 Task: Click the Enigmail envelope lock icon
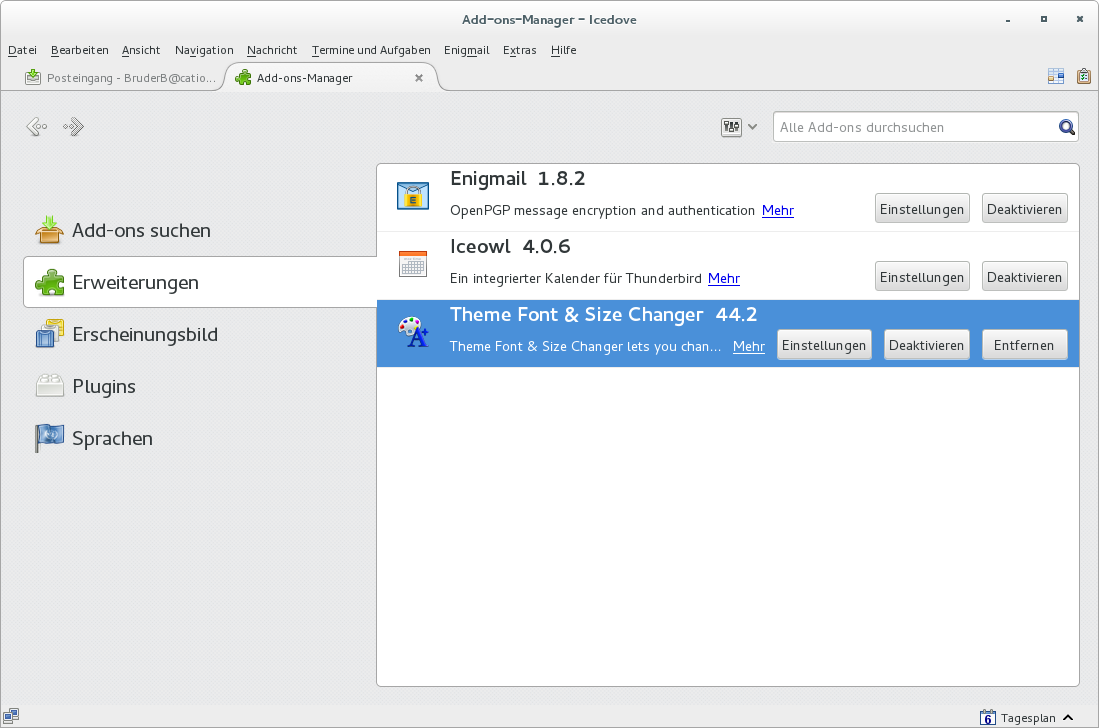click(413, 195)
